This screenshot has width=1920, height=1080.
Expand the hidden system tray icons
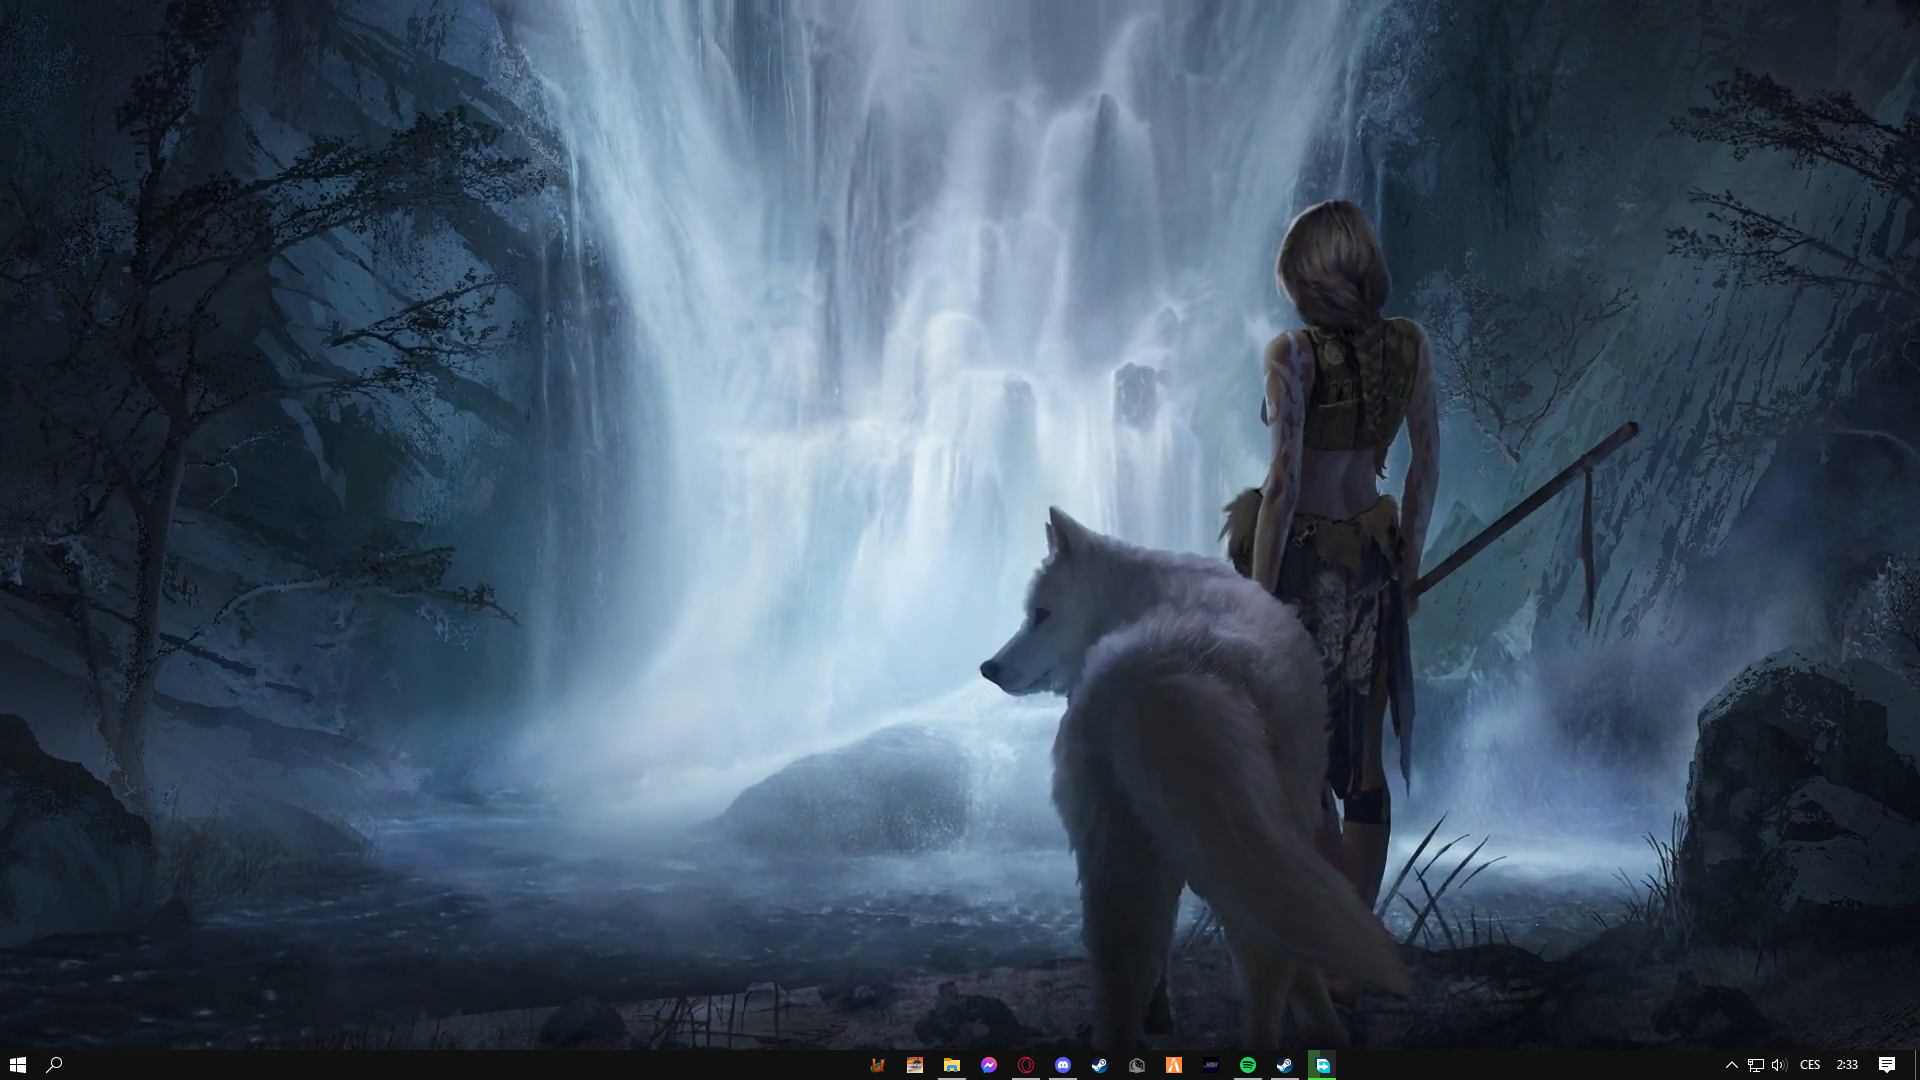[x=1732, y=1065]
